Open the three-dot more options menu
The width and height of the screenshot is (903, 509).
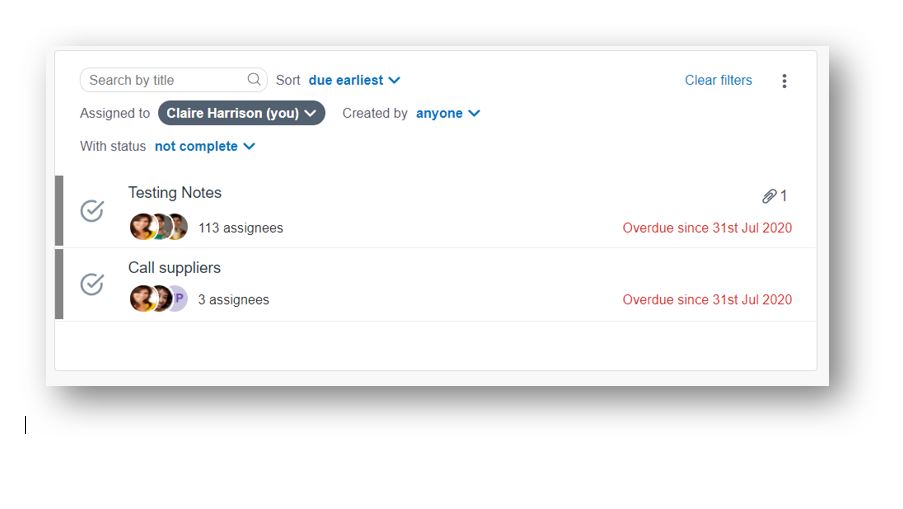click(x=784, y=81)
